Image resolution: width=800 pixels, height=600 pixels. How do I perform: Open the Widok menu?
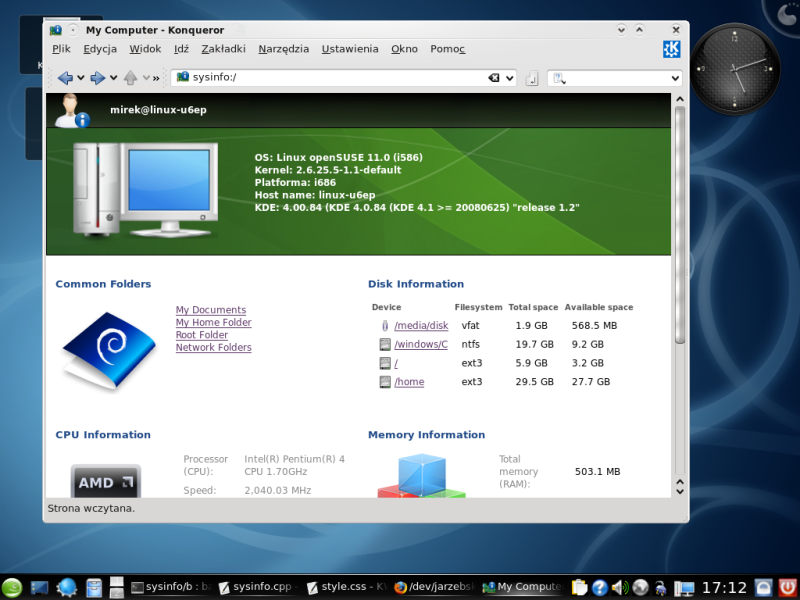tap(145, 49)
